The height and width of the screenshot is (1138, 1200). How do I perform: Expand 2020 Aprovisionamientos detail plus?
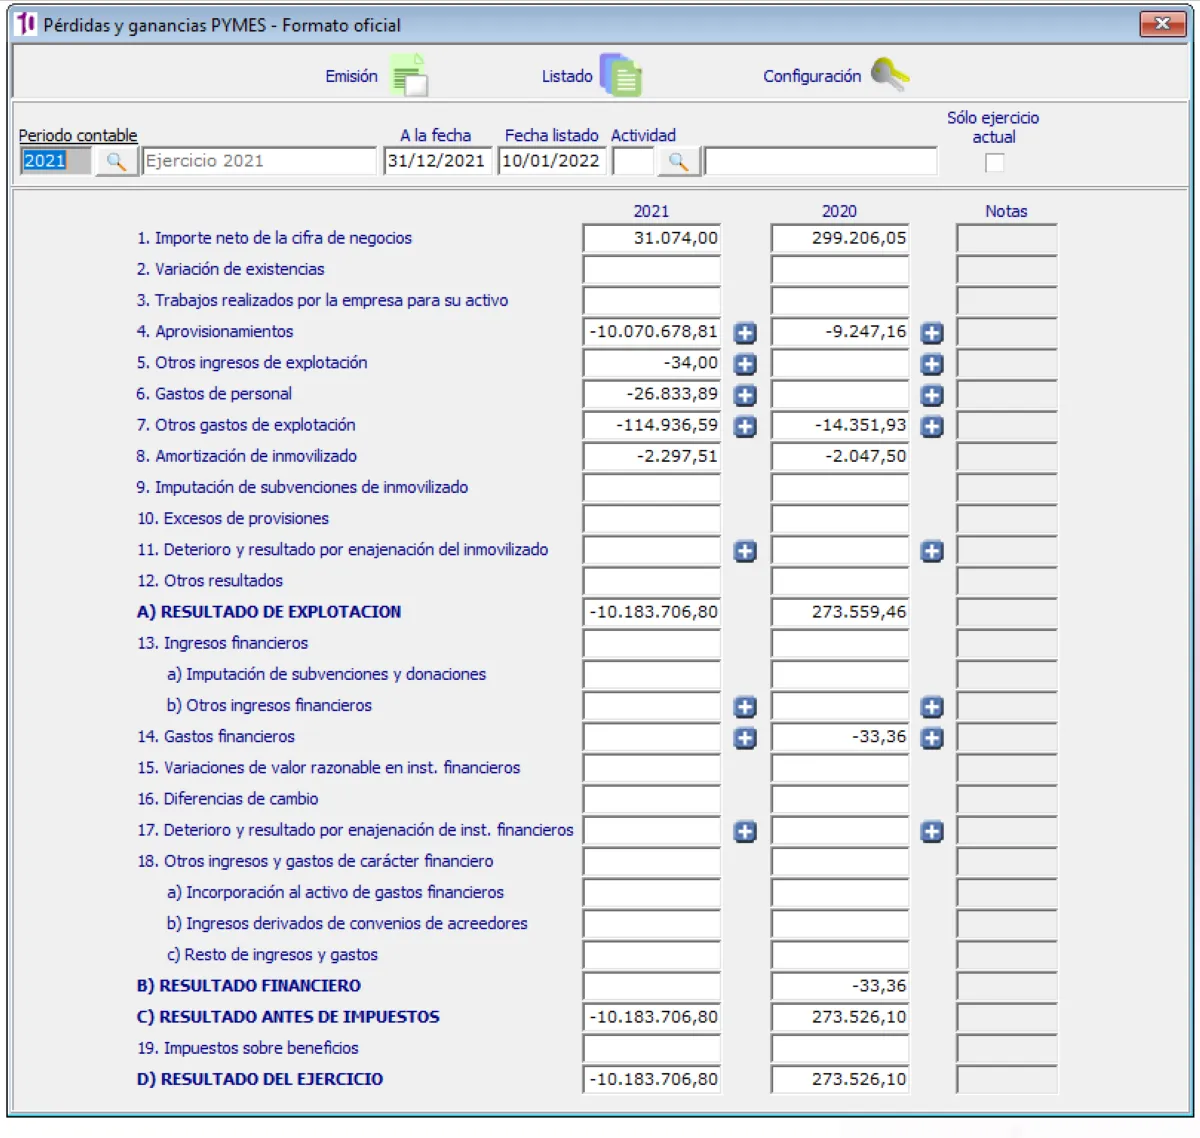(932, 333)
